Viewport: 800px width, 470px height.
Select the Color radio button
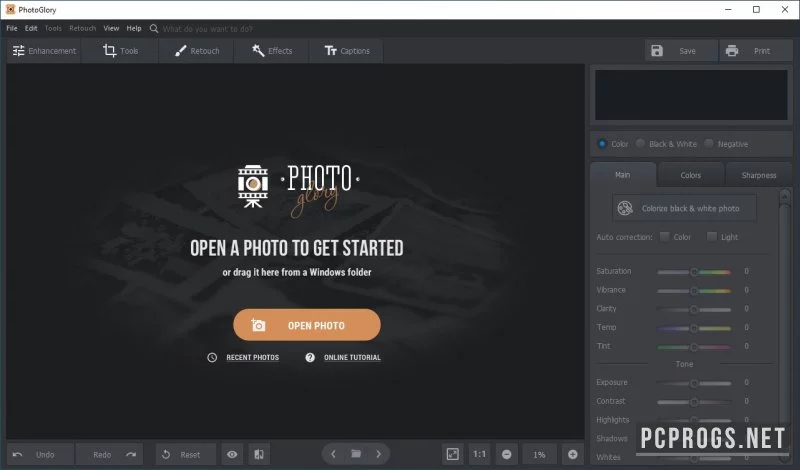603,144
